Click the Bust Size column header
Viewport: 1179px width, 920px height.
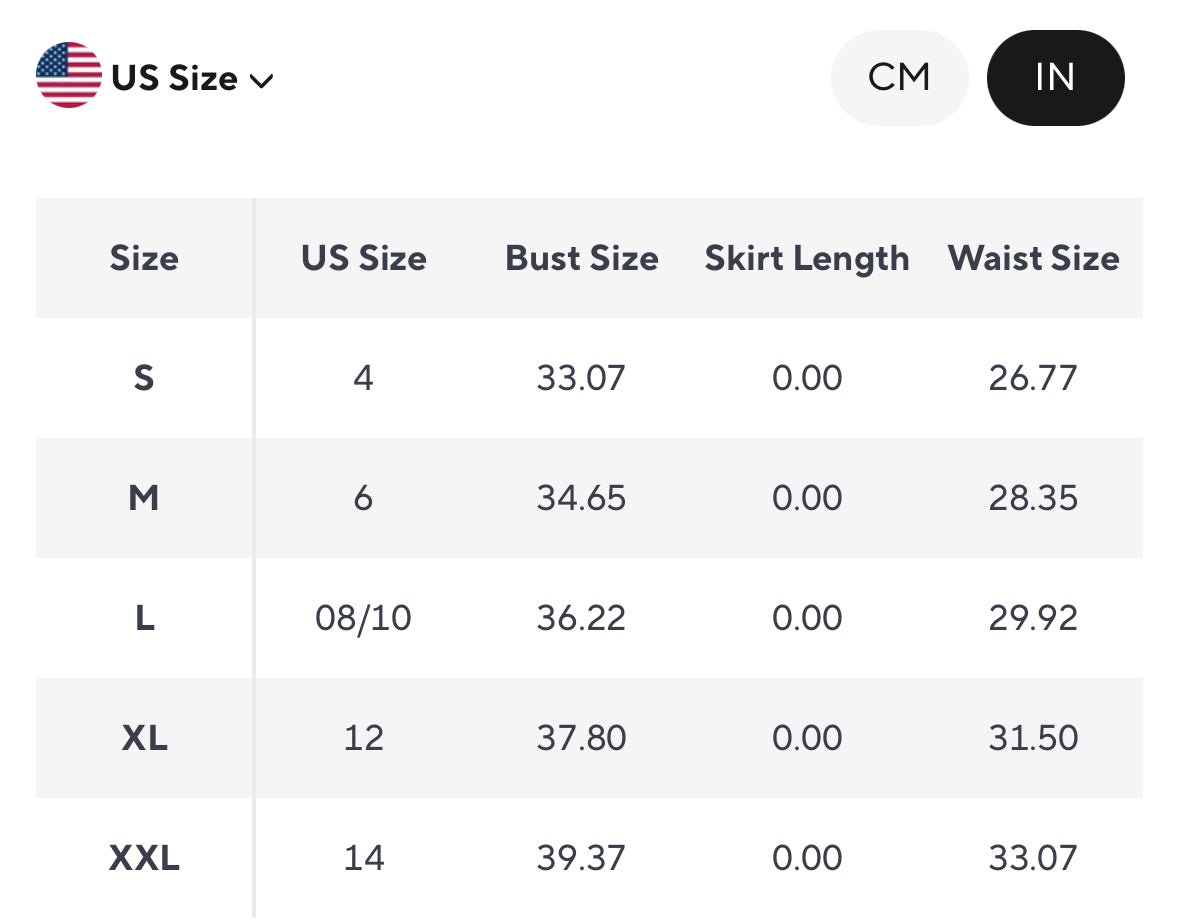(582, 258)
